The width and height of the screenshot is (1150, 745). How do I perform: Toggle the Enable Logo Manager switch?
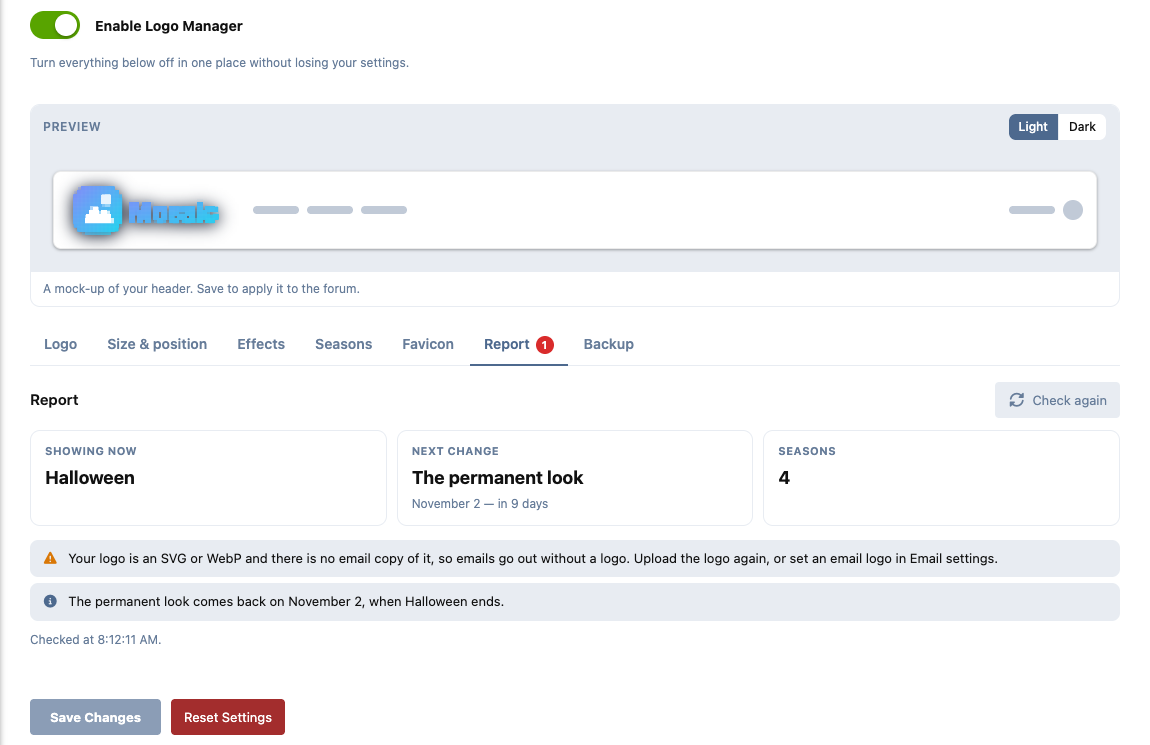coord(55,26)
